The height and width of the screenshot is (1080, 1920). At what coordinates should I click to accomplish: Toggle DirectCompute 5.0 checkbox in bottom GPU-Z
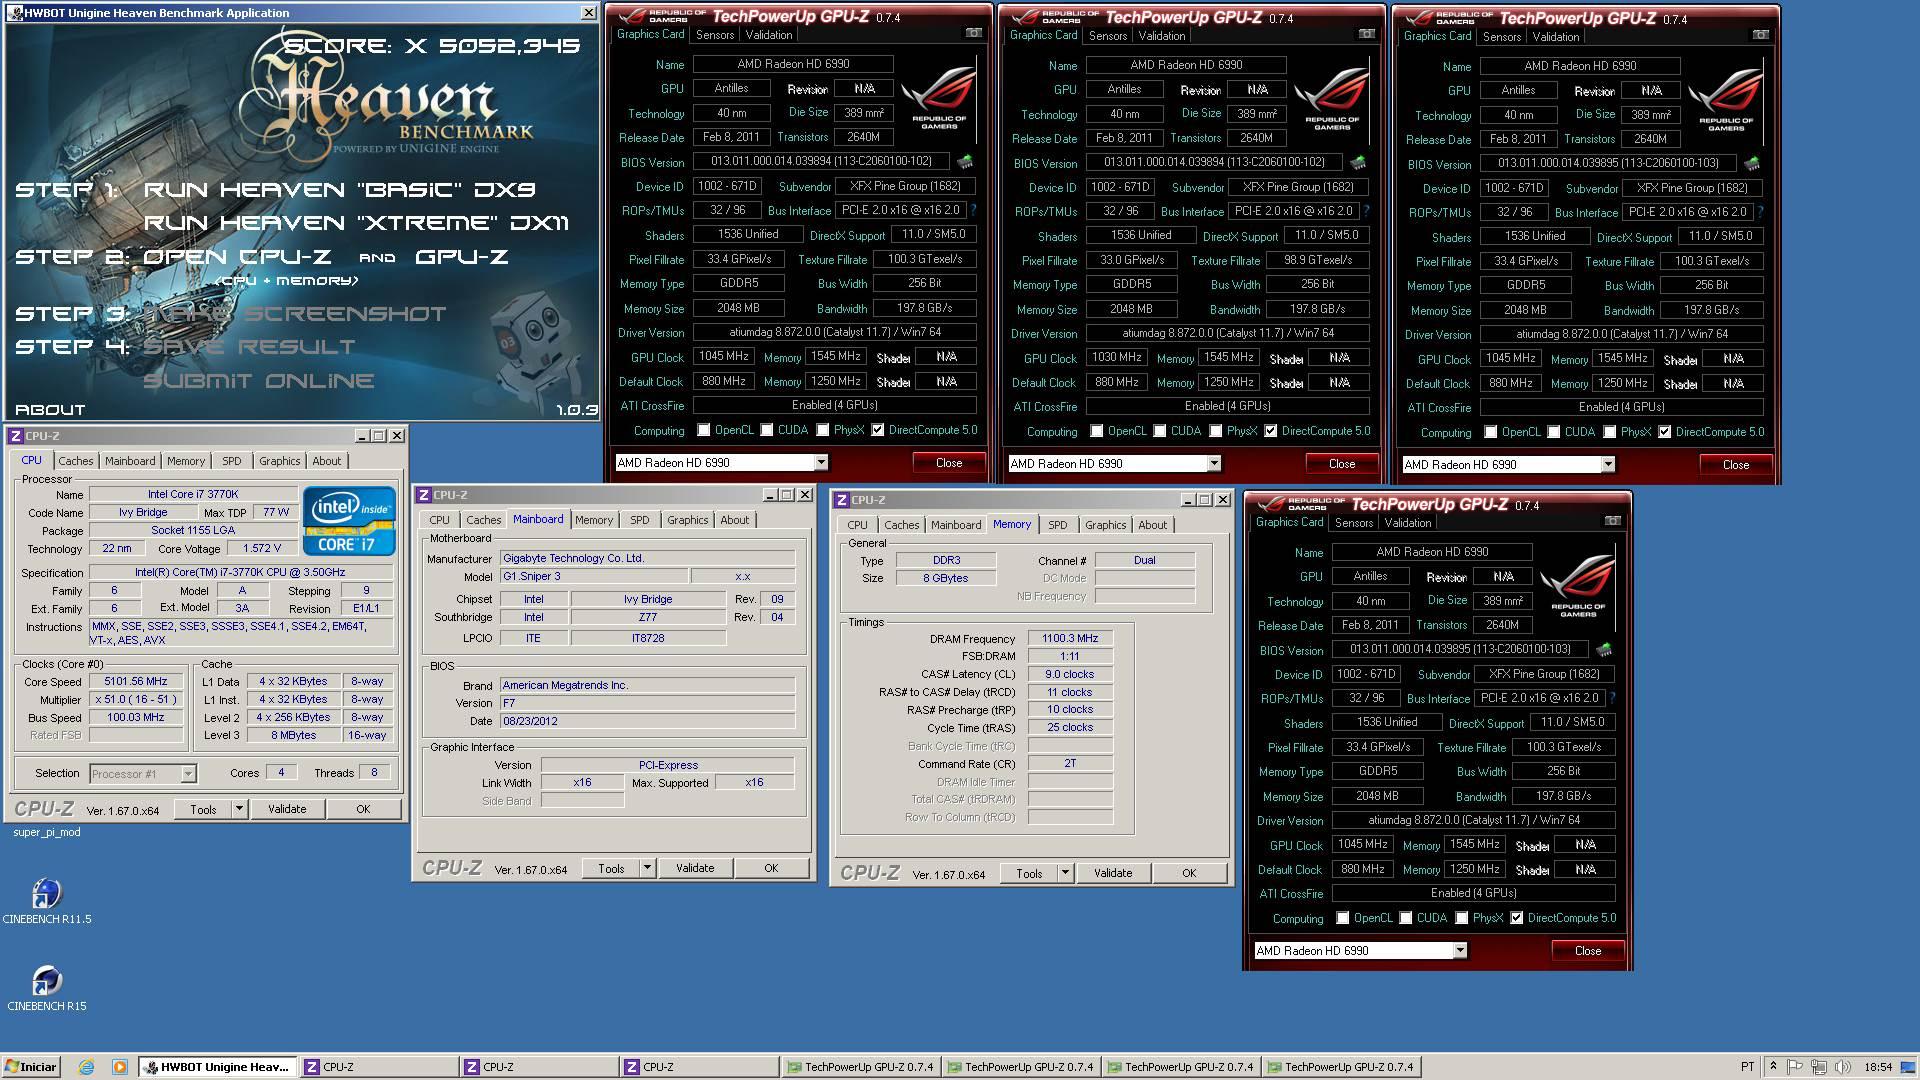[x=1517, y=919]
